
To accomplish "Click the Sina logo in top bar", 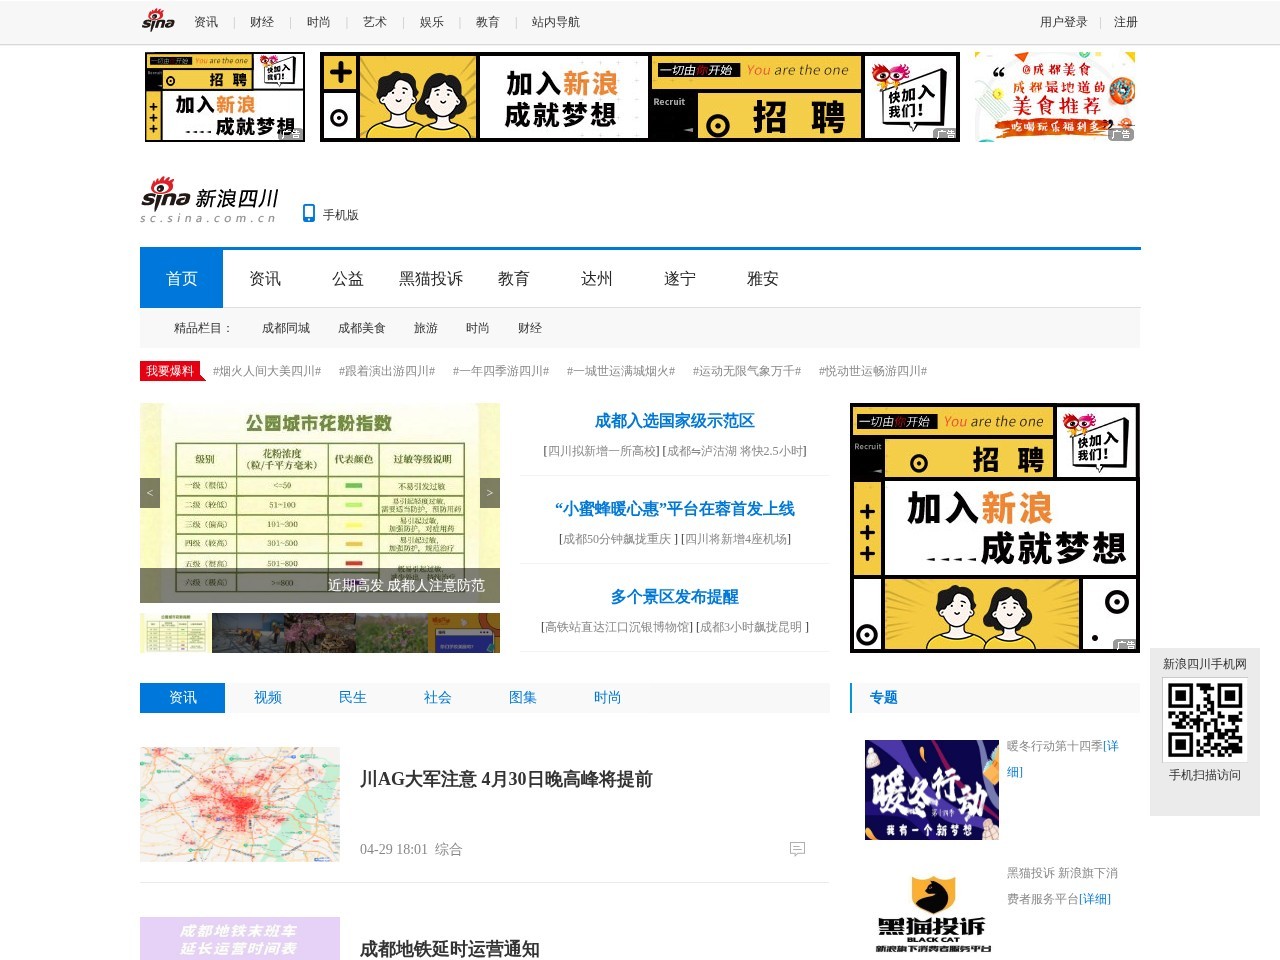I will click(x=158, y=21).
